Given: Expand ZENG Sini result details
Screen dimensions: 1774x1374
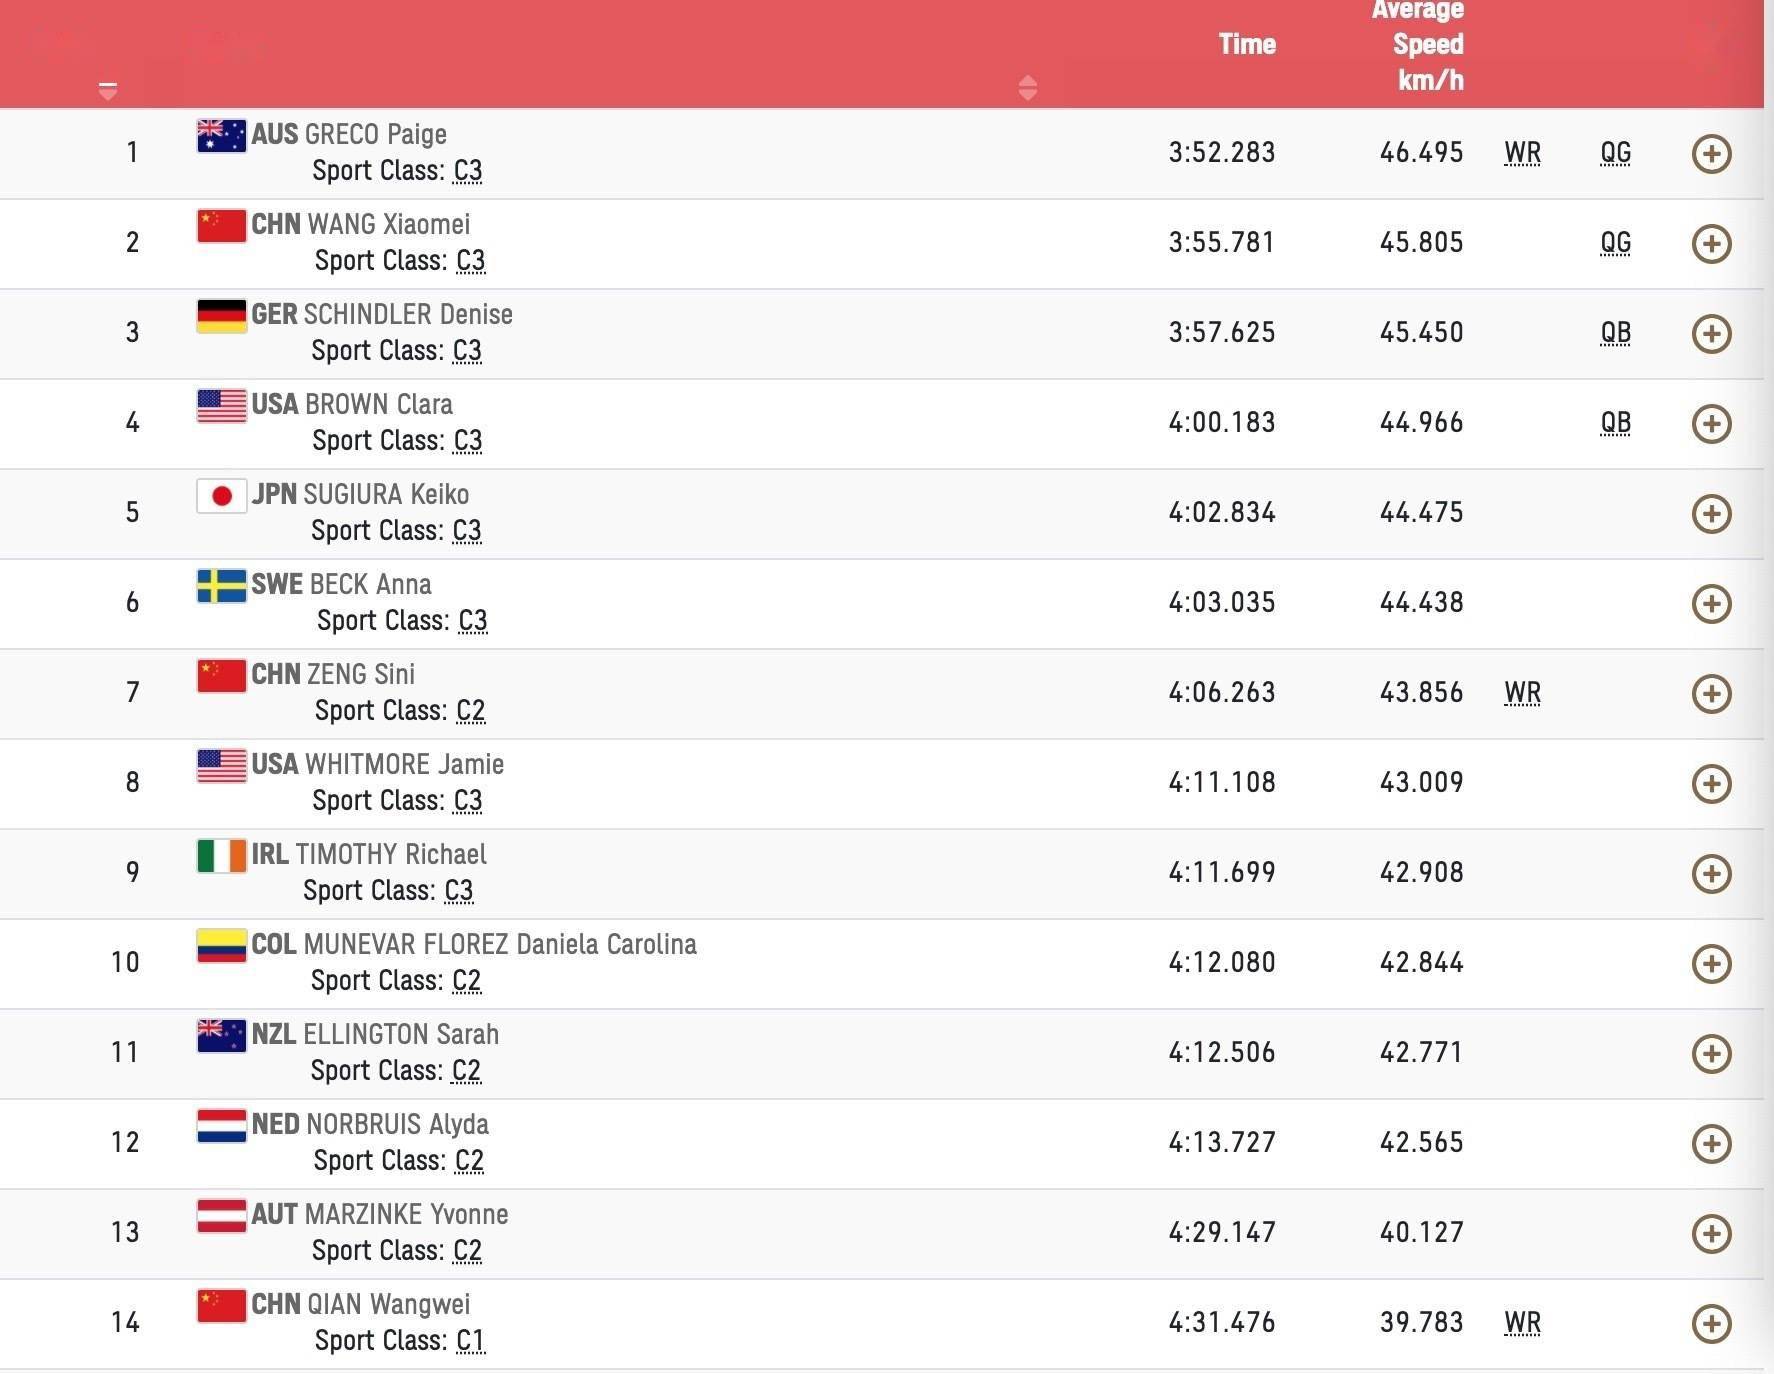Looking at the screenshot, I should tap(1711, 694).
